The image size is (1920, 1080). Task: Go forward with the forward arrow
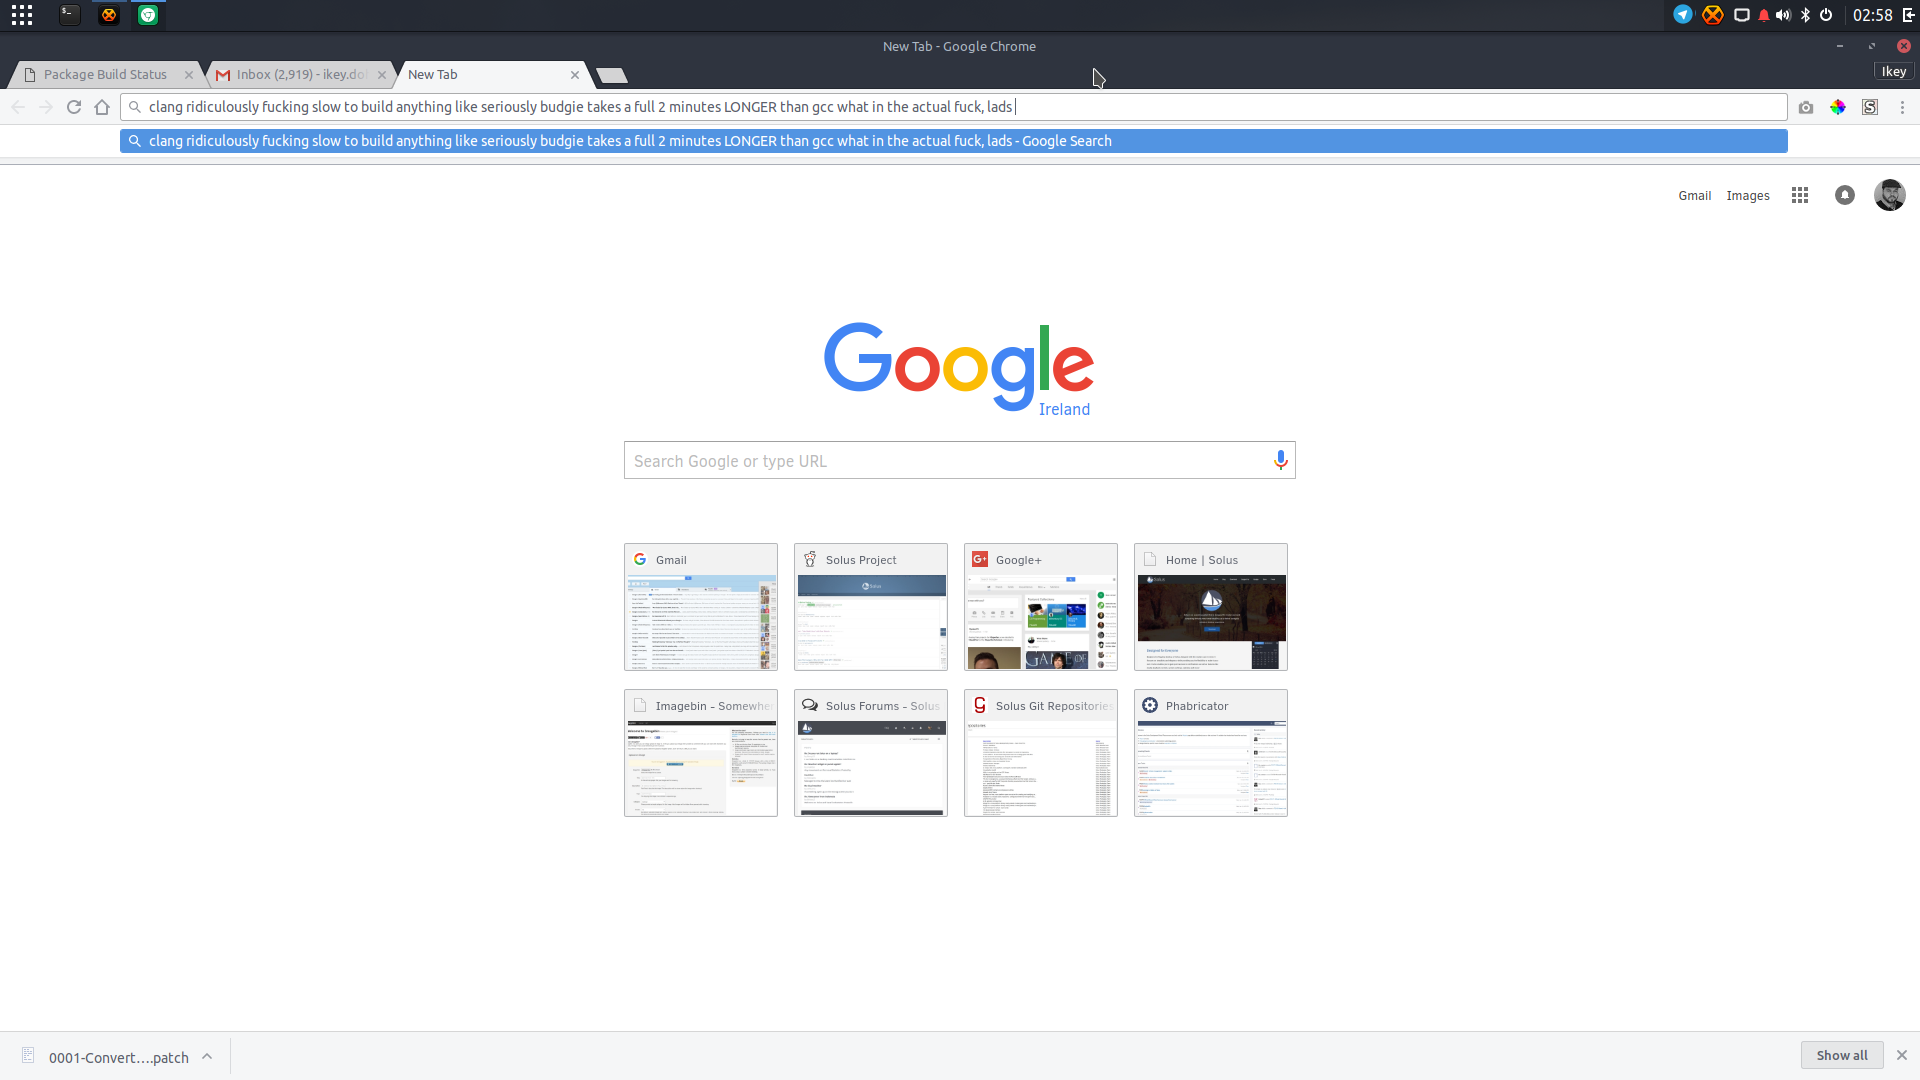(46, 107)
